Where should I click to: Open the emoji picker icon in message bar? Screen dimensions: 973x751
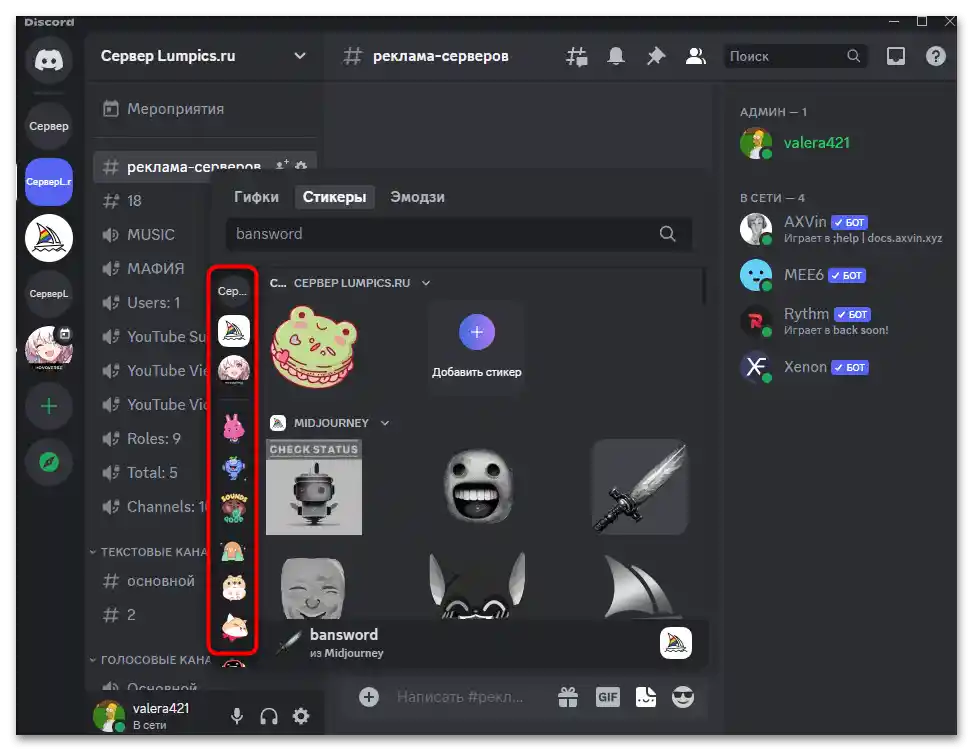click(x=683, y=697)
